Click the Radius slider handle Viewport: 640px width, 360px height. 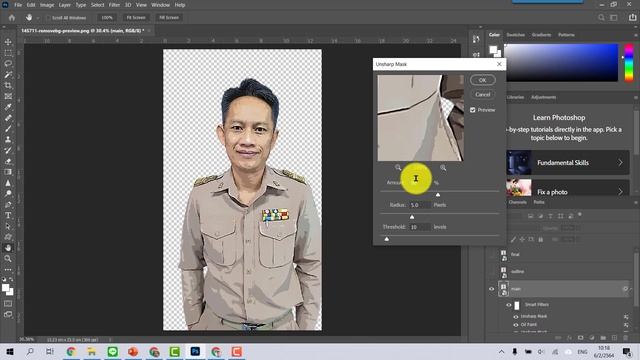click(x=412, y=217)
